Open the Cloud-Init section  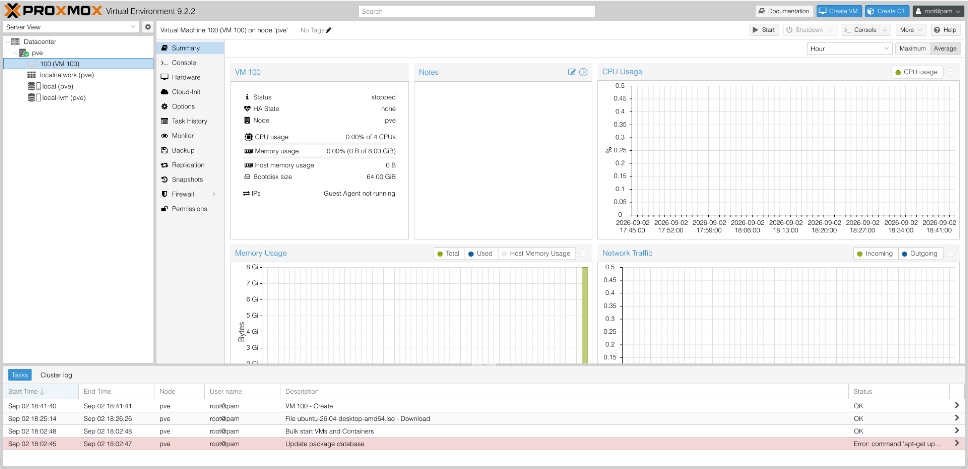tap(190, 92)
